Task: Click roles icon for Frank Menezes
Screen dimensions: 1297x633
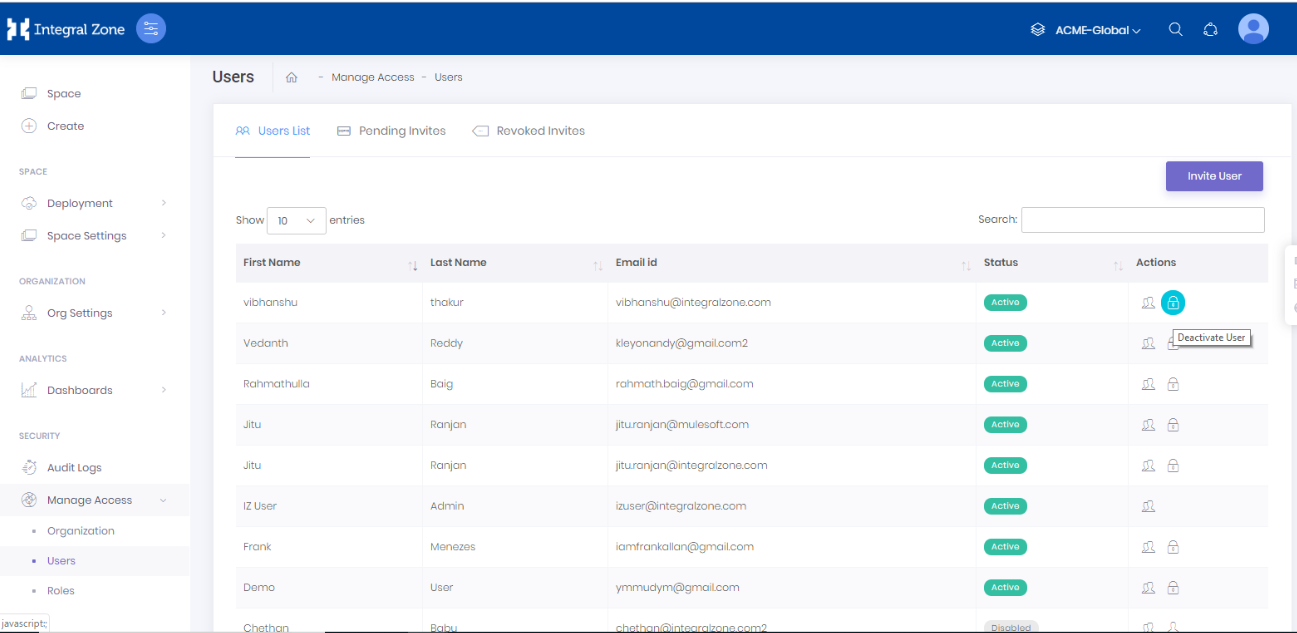Action: 1148,547
